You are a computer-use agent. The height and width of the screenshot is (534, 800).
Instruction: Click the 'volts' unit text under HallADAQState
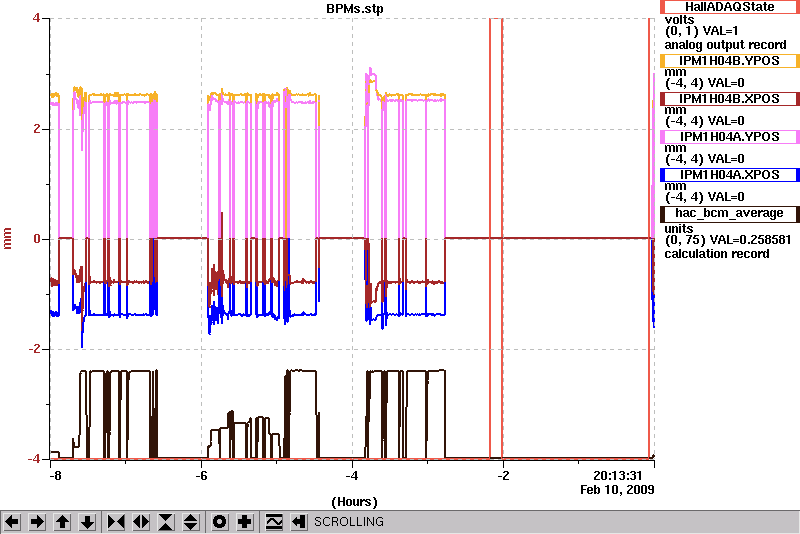click(x=679, y=20)
